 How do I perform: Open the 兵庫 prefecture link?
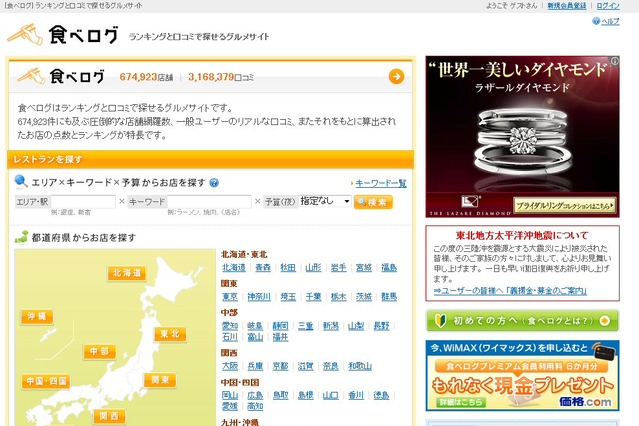[255, 366]
